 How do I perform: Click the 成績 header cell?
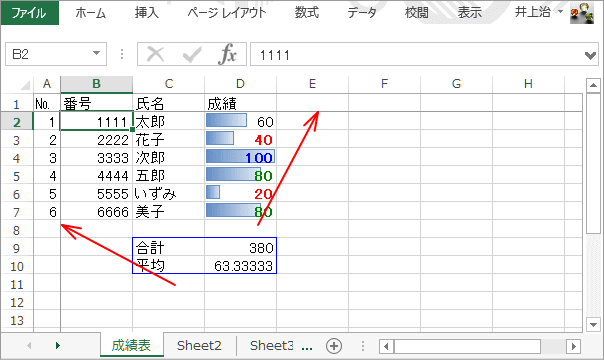[240, 104]
